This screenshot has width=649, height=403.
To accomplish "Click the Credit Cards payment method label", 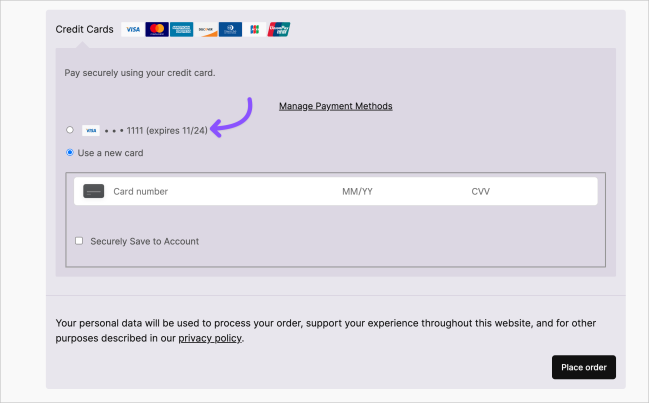I will tap(85, 30).
